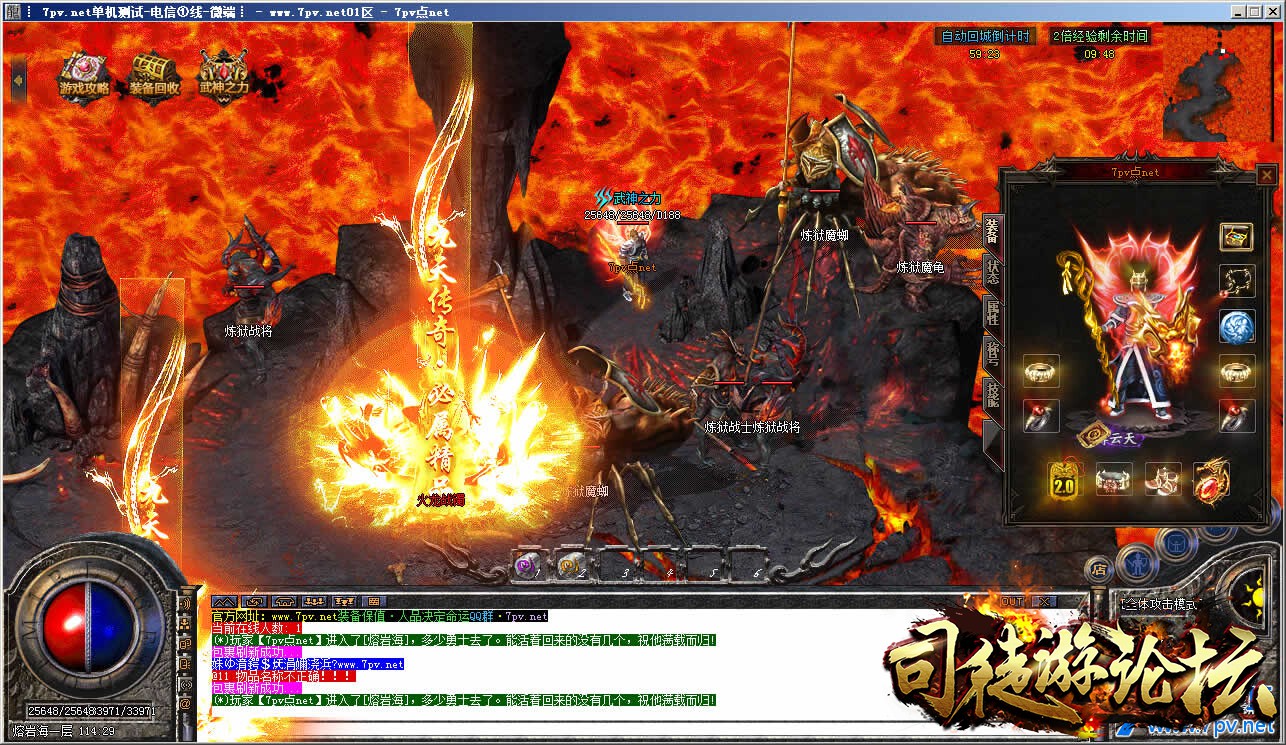Click the 当前在线人数 chat line

pyautogui.click(x=258, y=628)
